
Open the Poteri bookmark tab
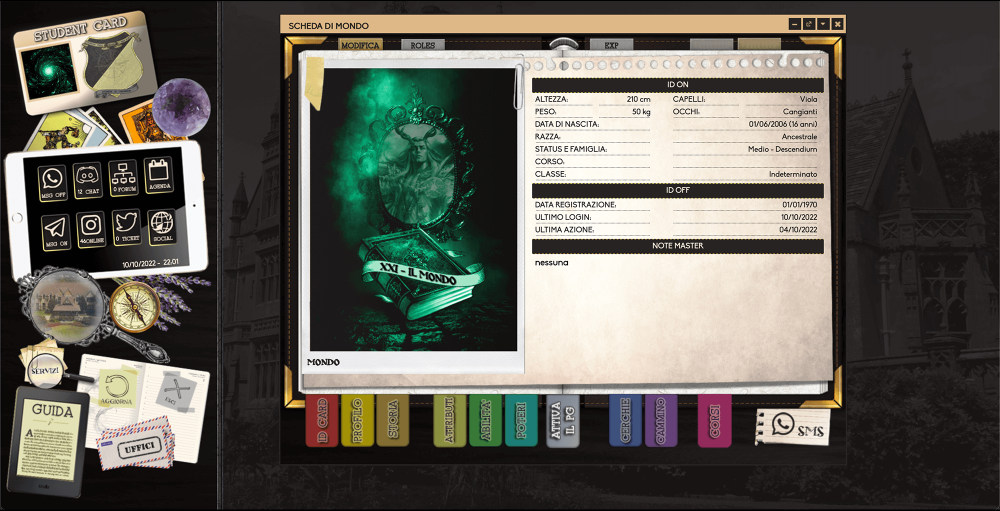[521, 420]
